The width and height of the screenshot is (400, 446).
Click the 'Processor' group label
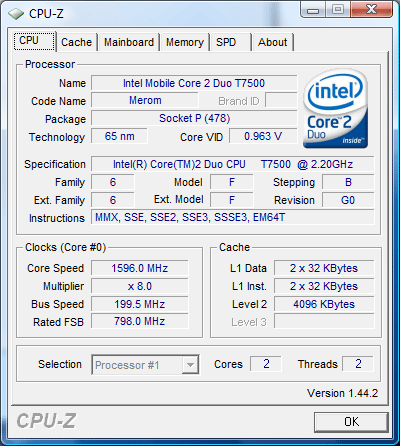(50, 64)
